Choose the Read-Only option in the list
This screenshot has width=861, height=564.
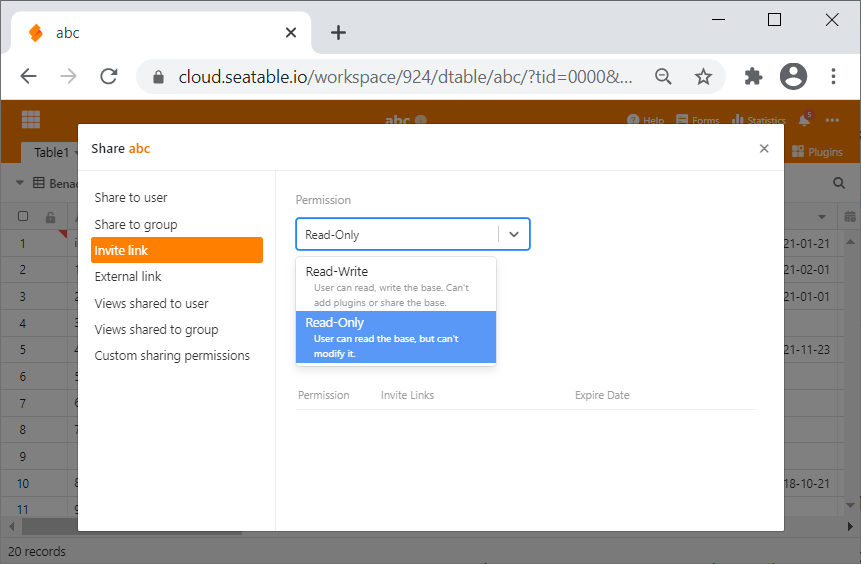click(396, 337)
